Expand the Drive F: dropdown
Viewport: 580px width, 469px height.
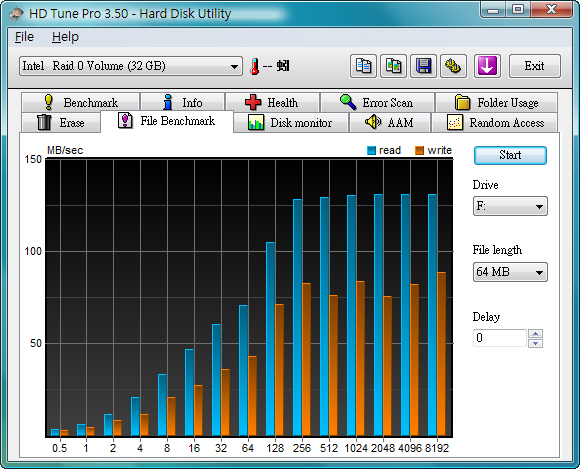(x=510, y=206)
